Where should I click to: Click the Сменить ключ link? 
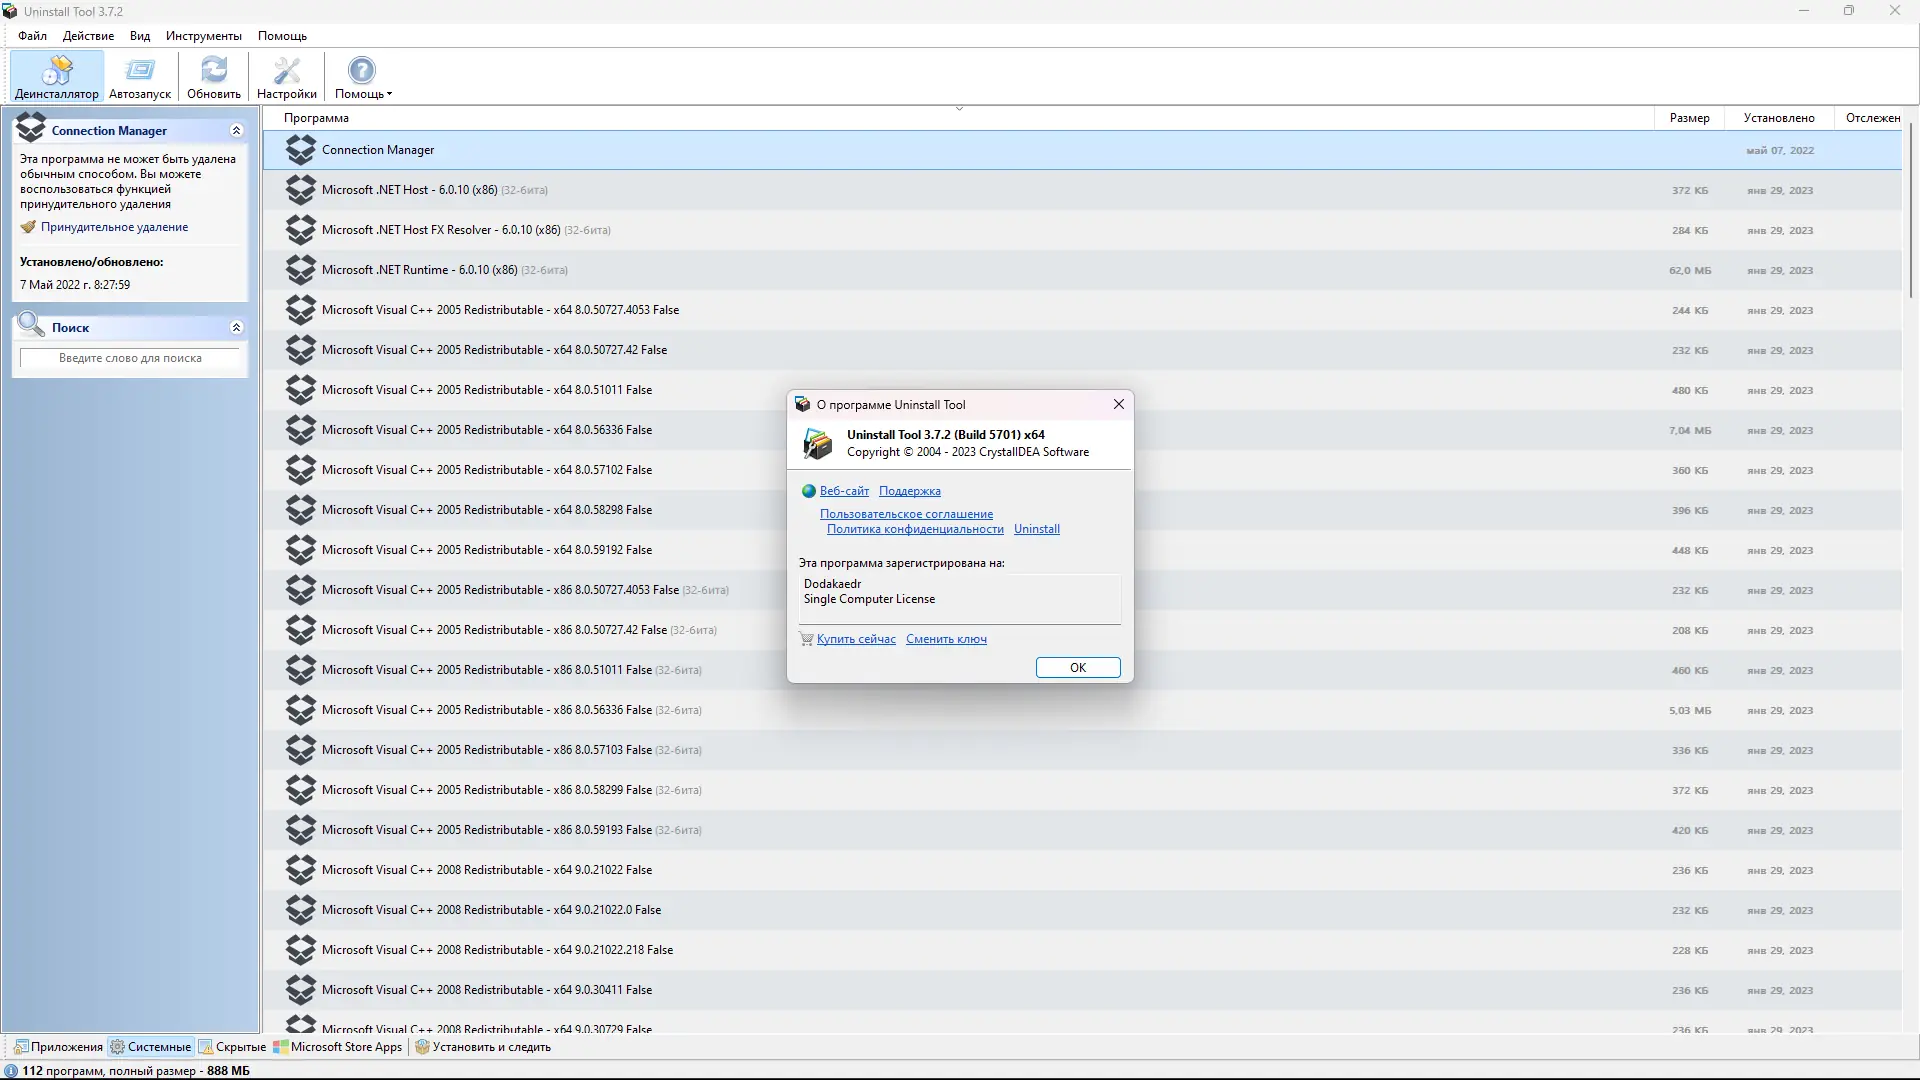click(x=946, y=639)
